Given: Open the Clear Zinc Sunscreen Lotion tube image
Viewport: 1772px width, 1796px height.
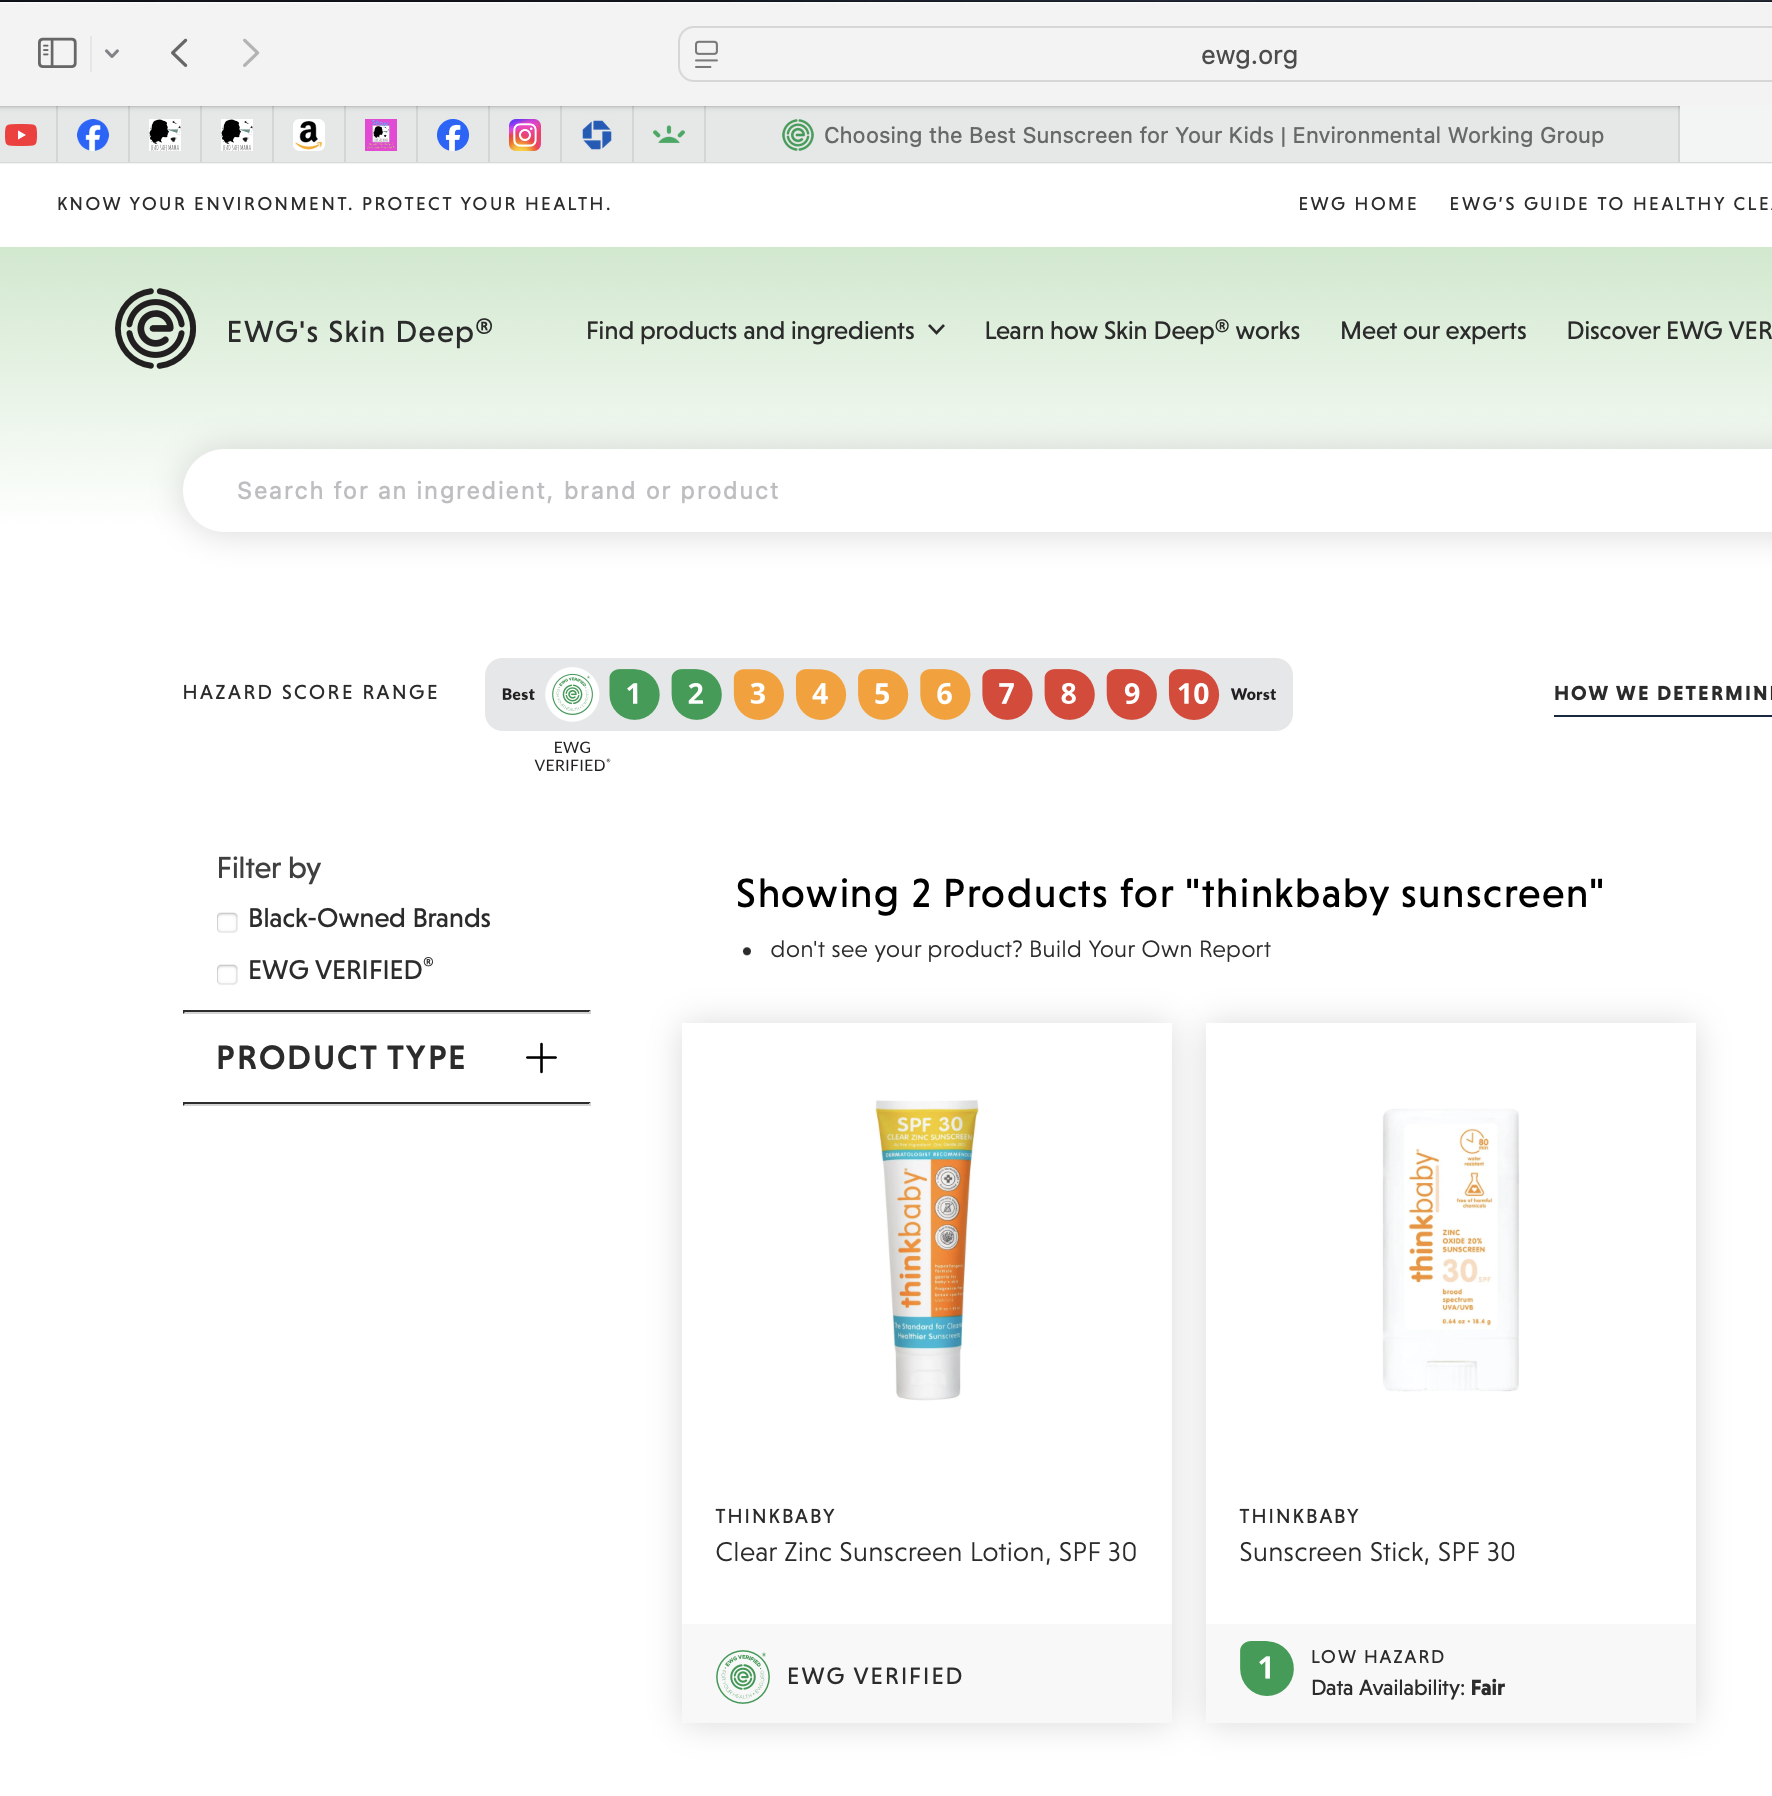Looking at the screenshot, I should tap(927, 1248).
